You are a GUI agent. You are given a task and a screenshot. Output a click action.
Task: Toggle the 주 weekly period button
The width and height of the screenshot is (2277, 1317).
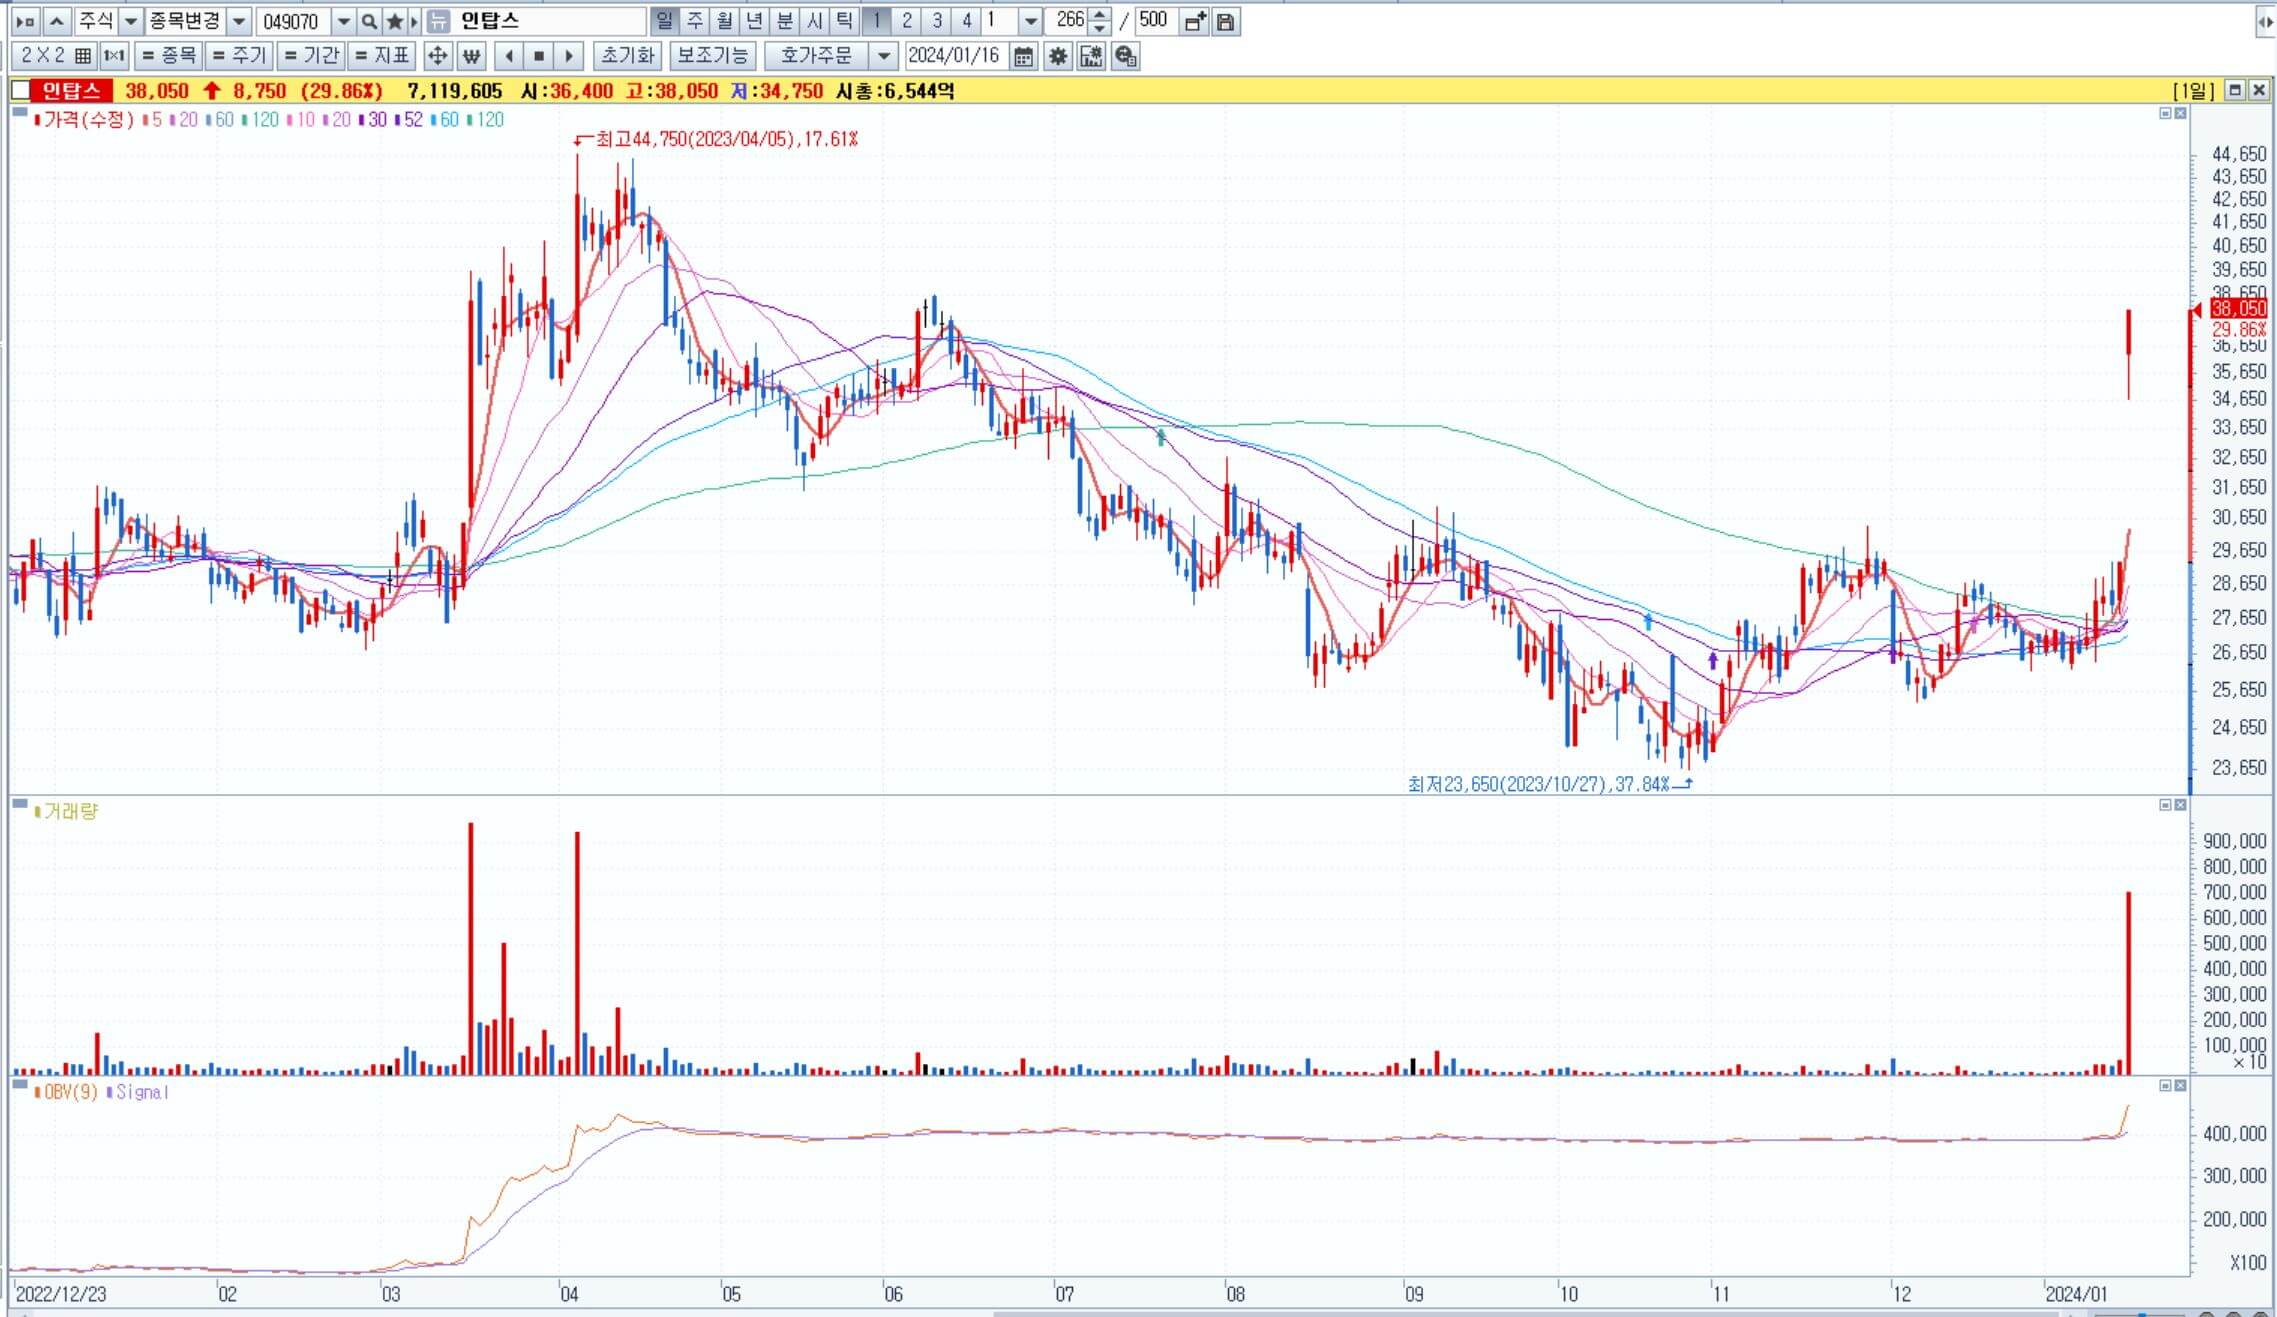tap(695, 21)
